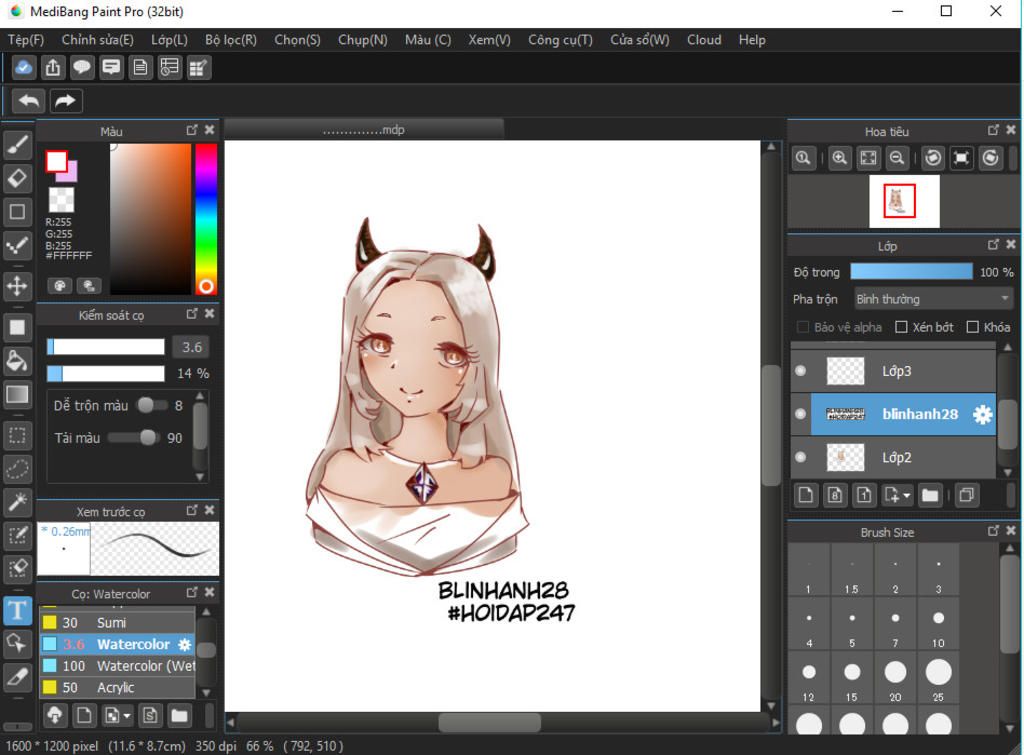This screenshot has width=1024, height=755.
Task: Open the Pha trộn blend mode dropdown
Action: [x=934, y=299]
